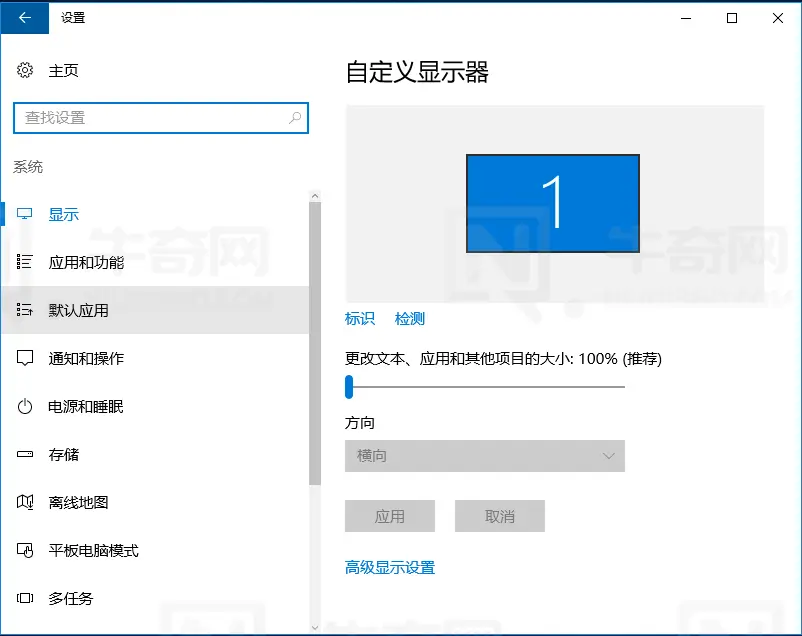The width and height of the screenshot is (802, 636).
Task: Go to 通知和操作 settings
Action: 155,358
